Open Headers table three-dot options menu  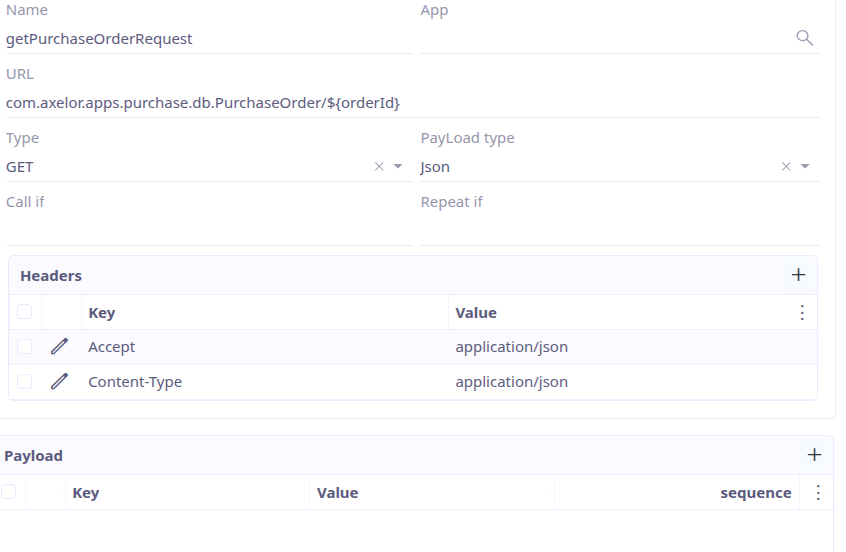click(x=801, y=313)
